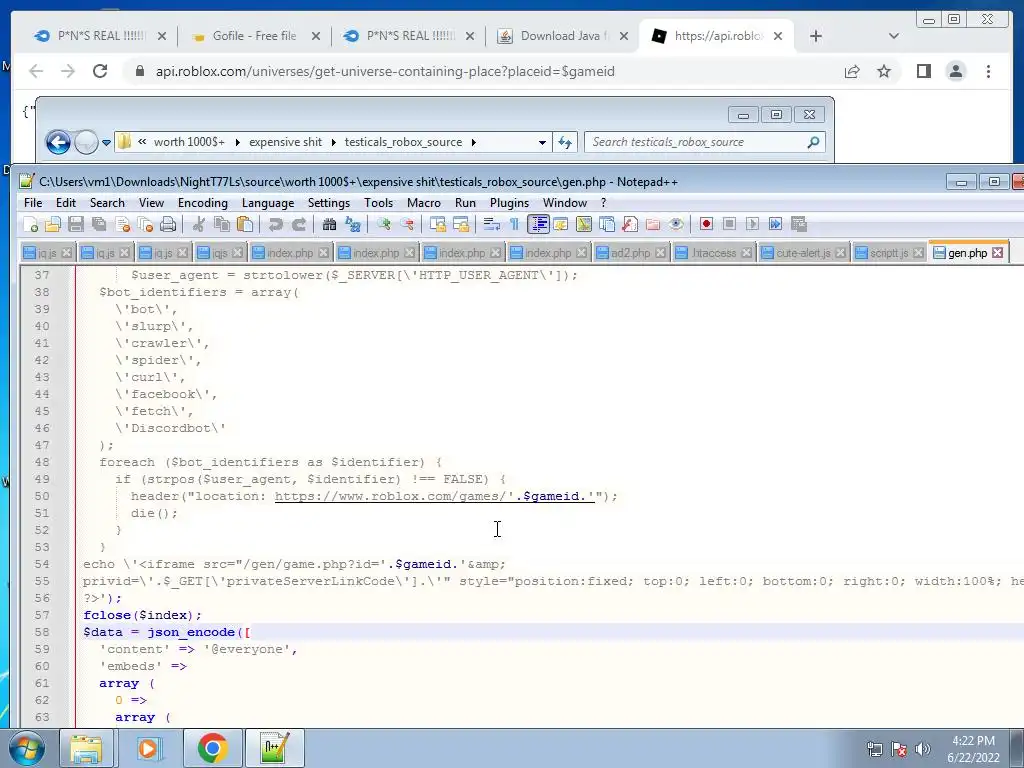
Task: Open the Encoding menu
Action: tap(202, 203)
